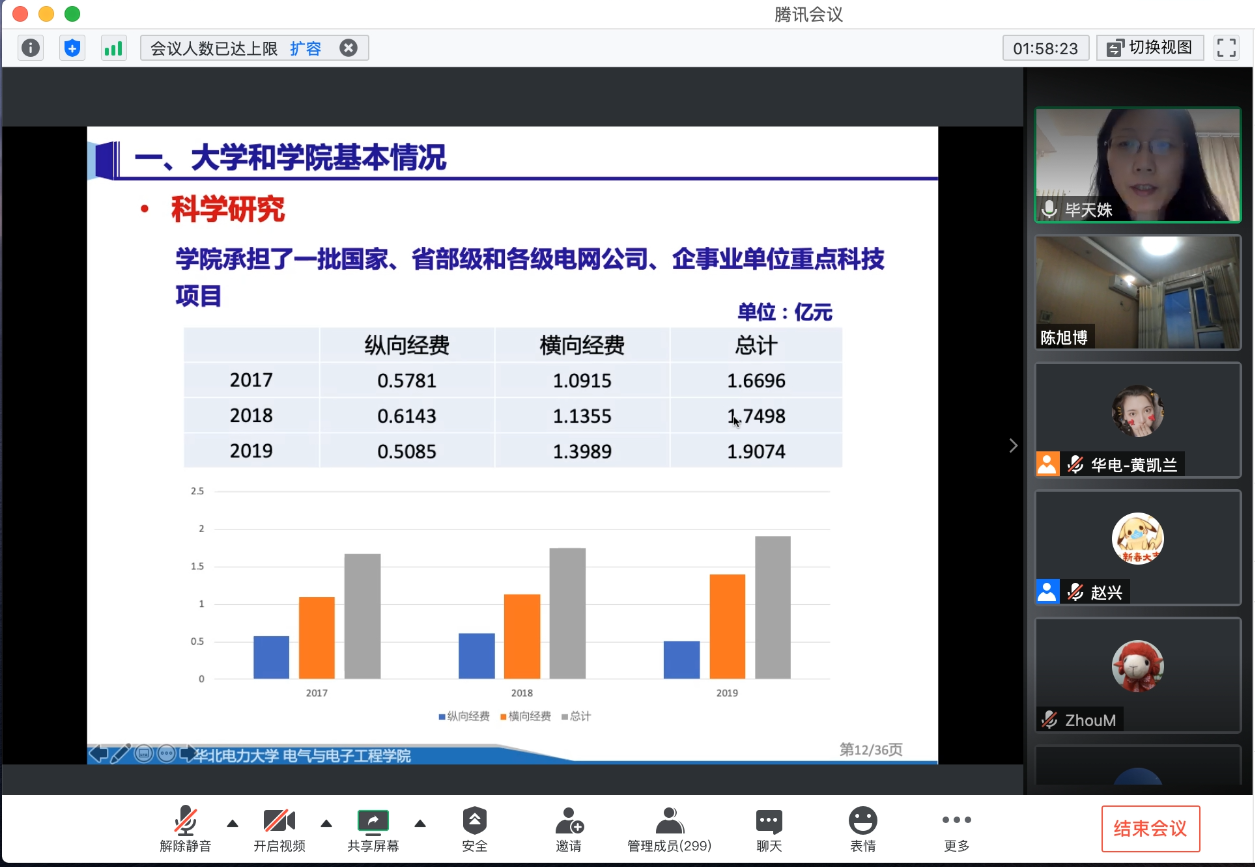Collapse the participant video sidebar arrow
This screenshot has width=1255, height=867.
pos(1013,446)
